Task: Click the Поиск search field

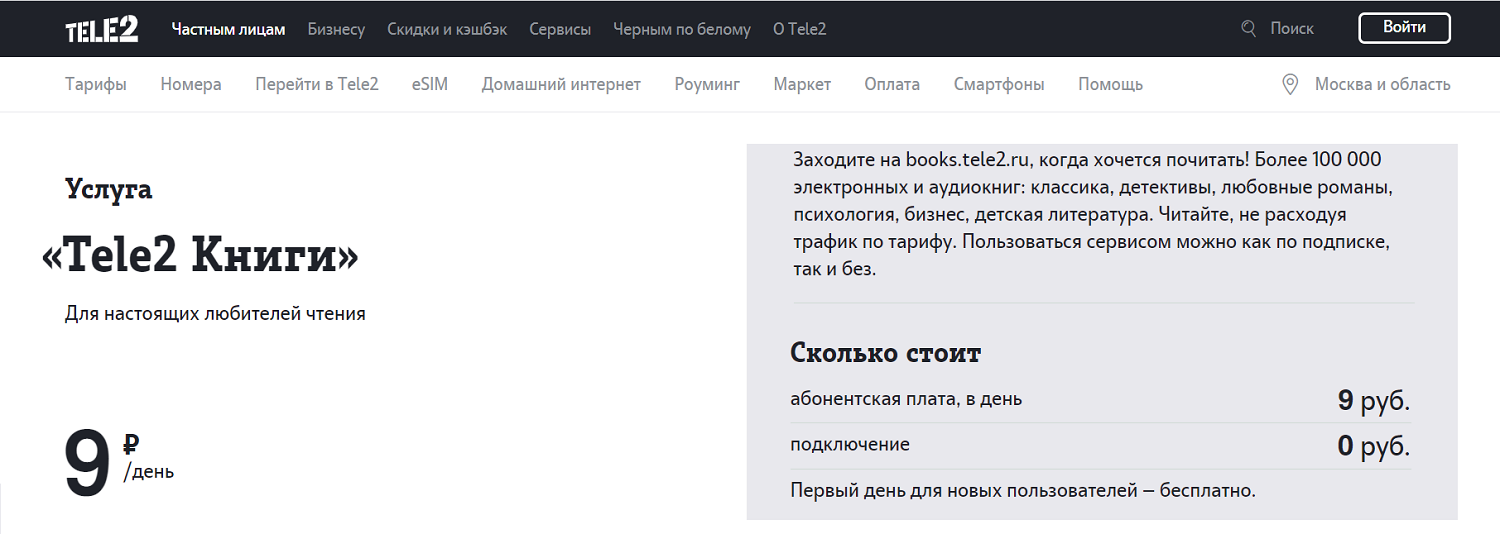Action: 1291,29
